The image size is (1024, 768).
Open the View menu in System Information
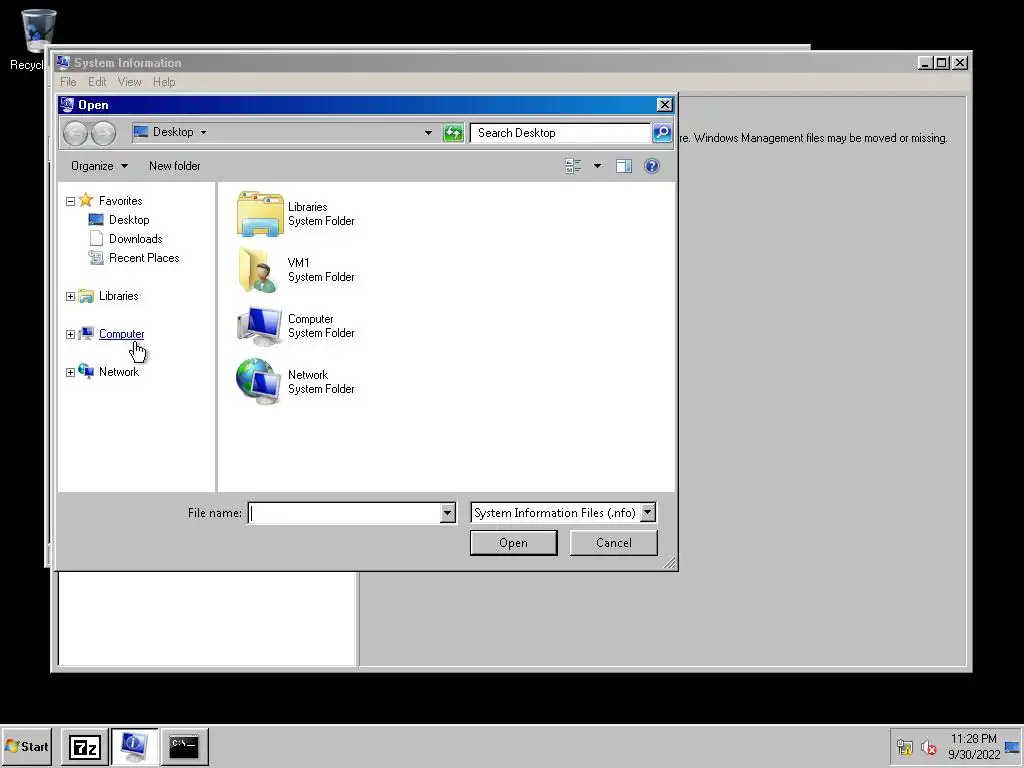(x=129, y=82)
